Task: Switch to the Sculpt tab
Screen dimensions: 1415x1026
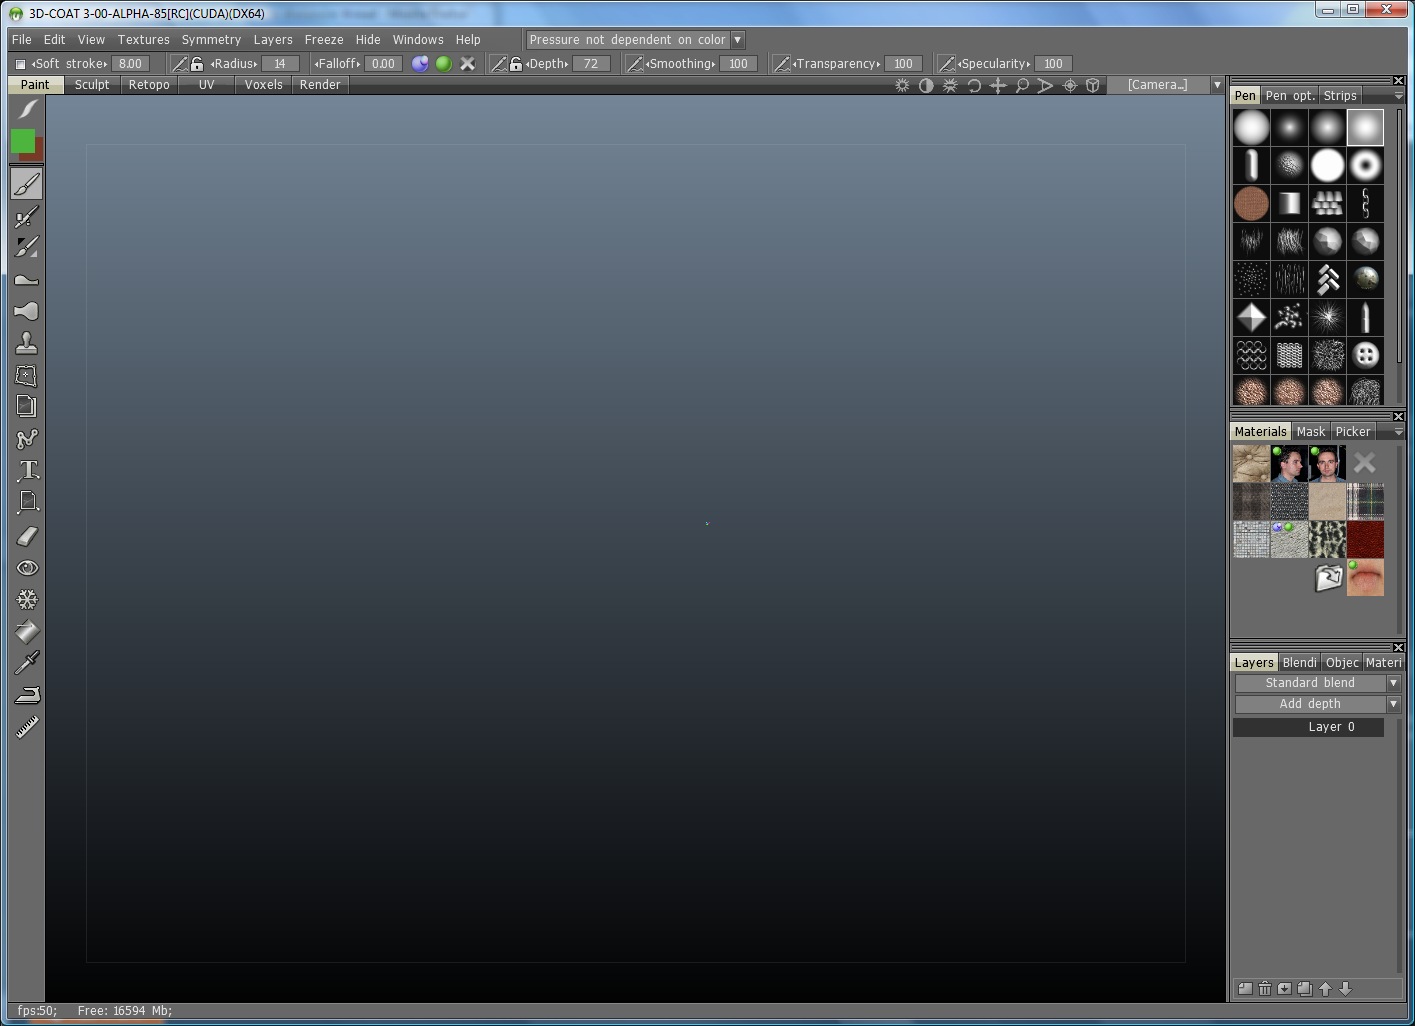Action: click(92, 85)
